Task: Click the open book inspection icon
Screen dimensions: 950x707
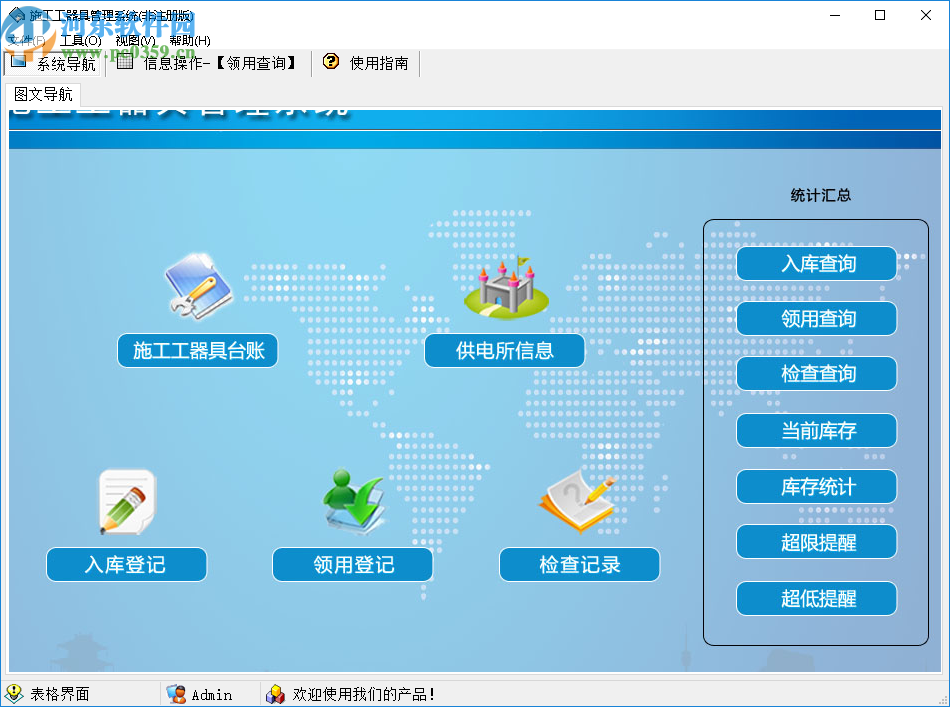Action: coord(578,502)
